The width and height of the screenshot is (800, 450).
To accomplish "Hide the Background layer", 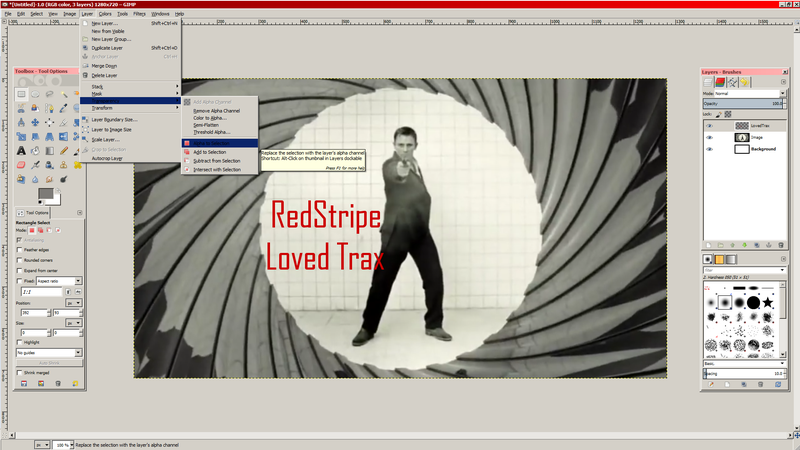I will 709,149.
